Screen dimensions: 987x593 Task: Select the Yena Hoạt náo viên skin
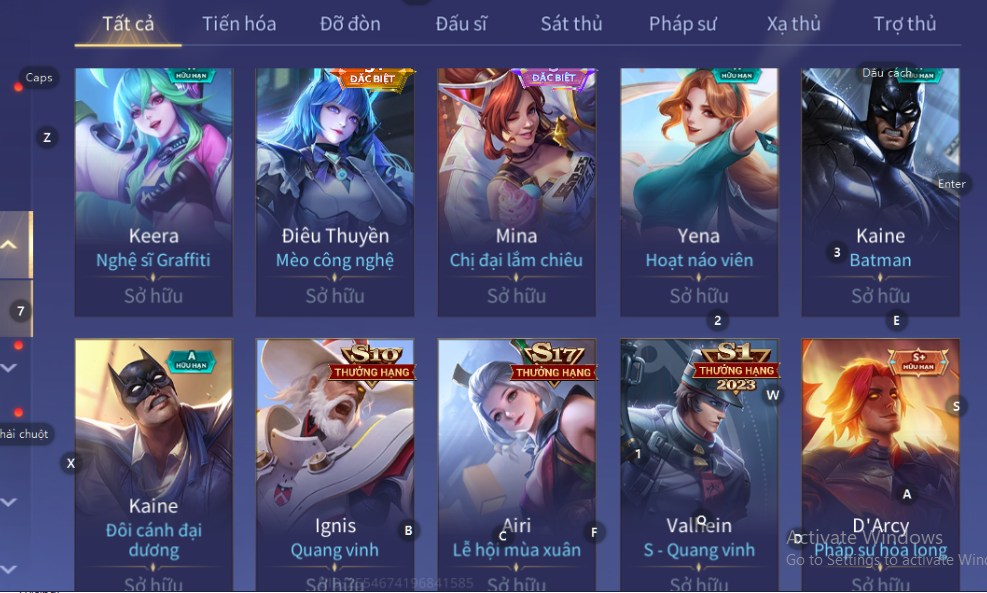699,192
